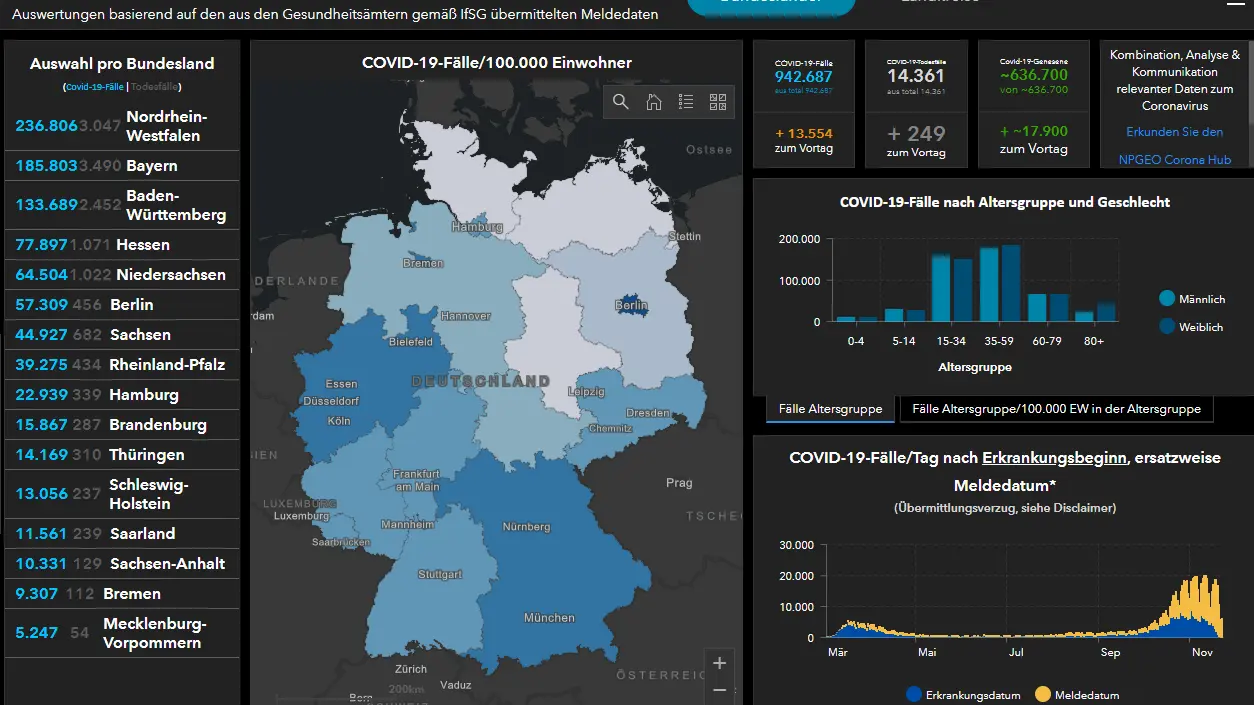
Task: Select Todesfälle sort link in Bundesland list
Action: 155,87
